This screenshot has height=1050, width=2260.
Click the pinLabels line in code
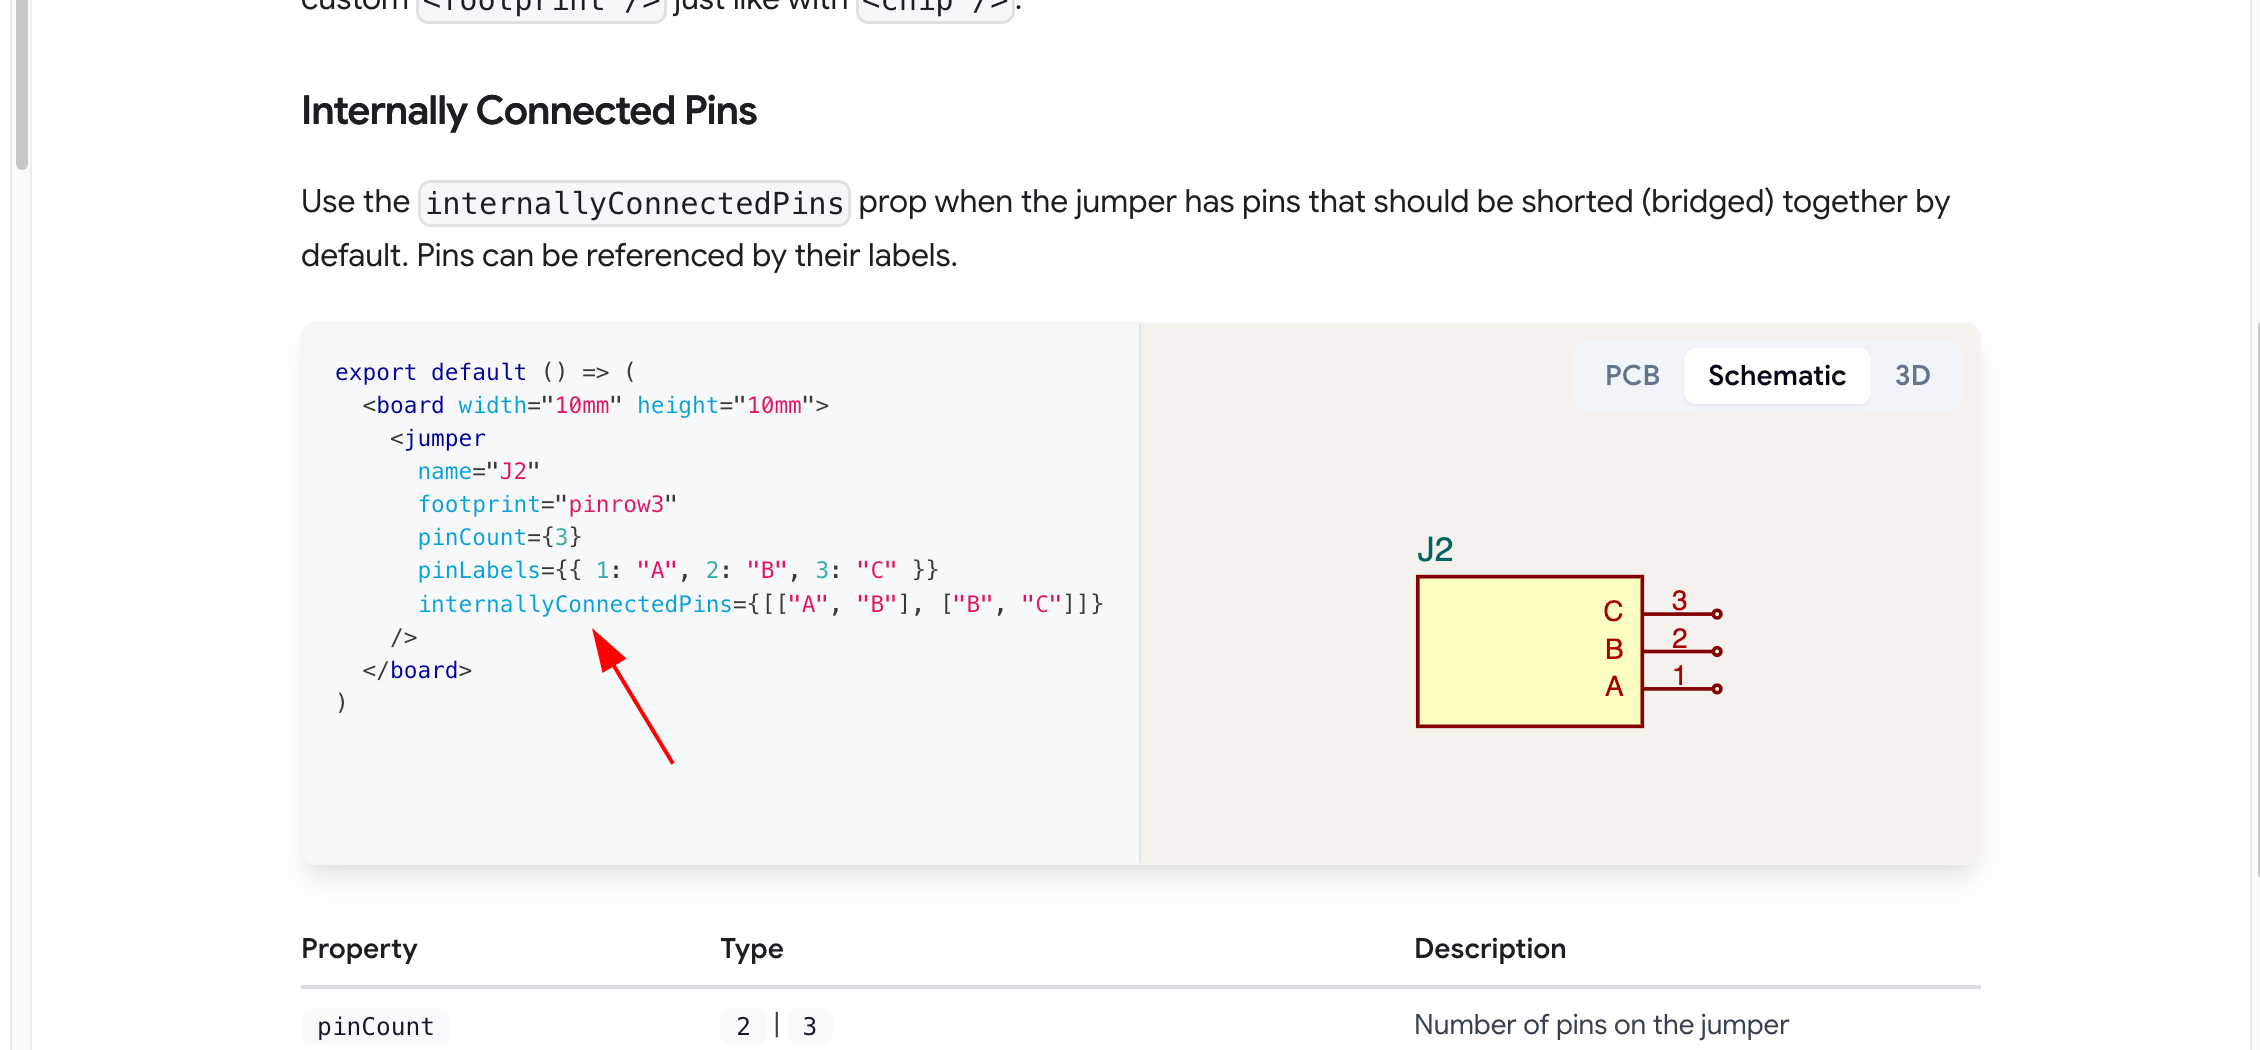[x=678, y=570]
